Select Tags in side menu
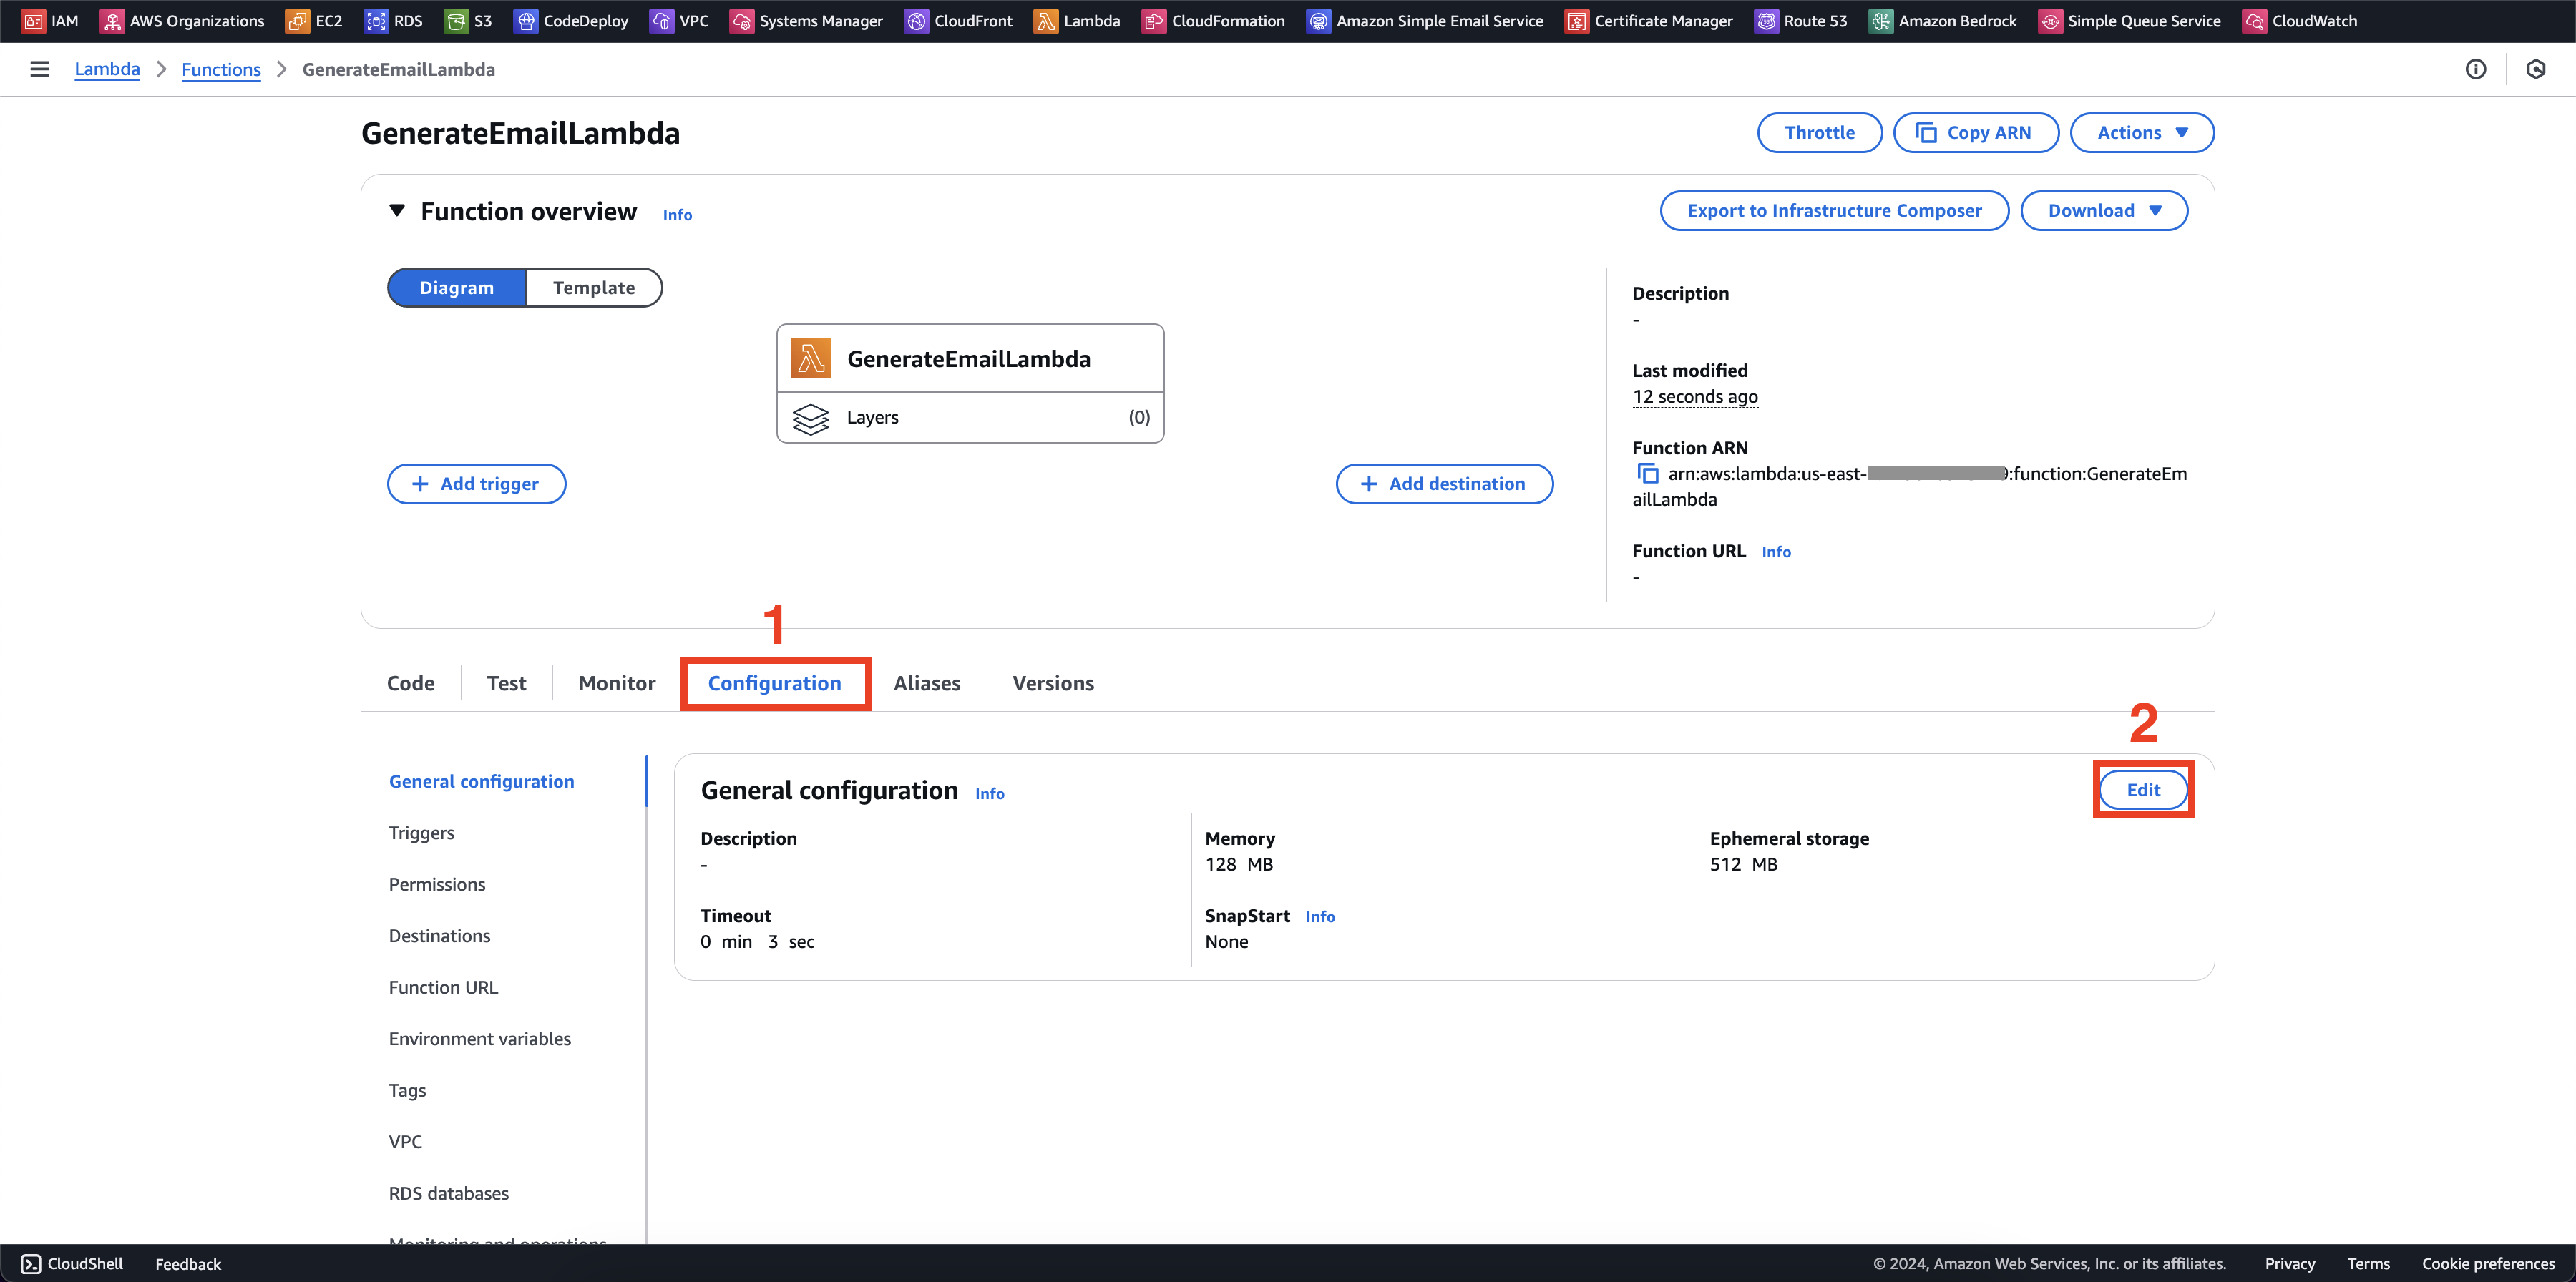Screen dimensions: 2576x1282 click(407, 1090)
